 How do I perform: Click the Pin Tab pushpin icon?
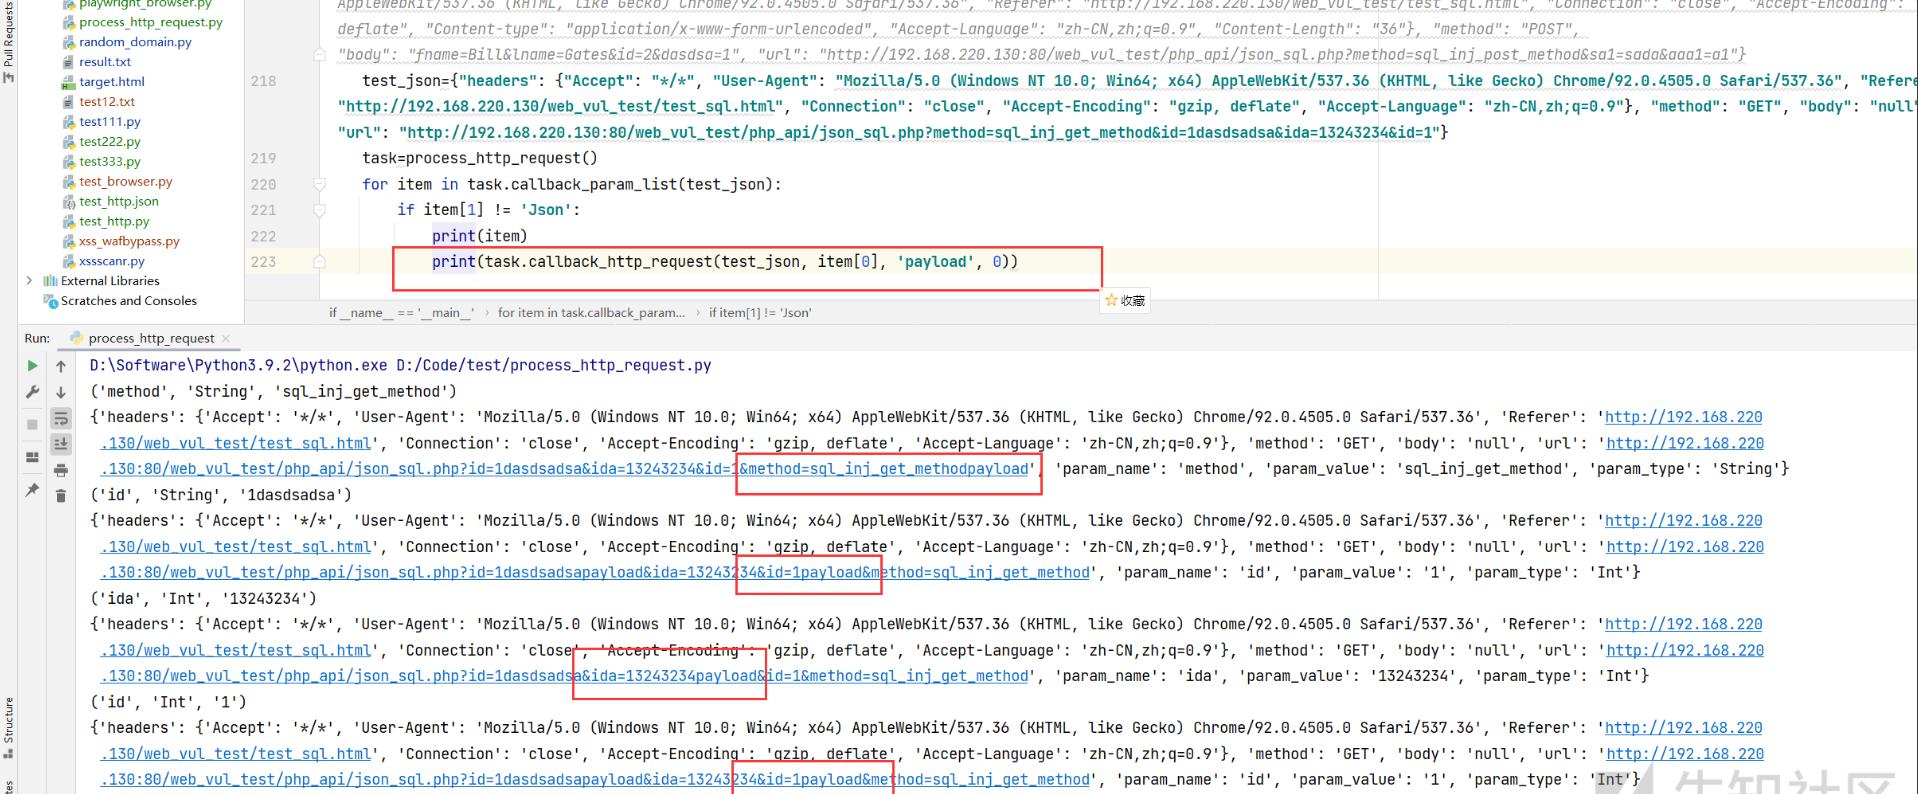32,490
